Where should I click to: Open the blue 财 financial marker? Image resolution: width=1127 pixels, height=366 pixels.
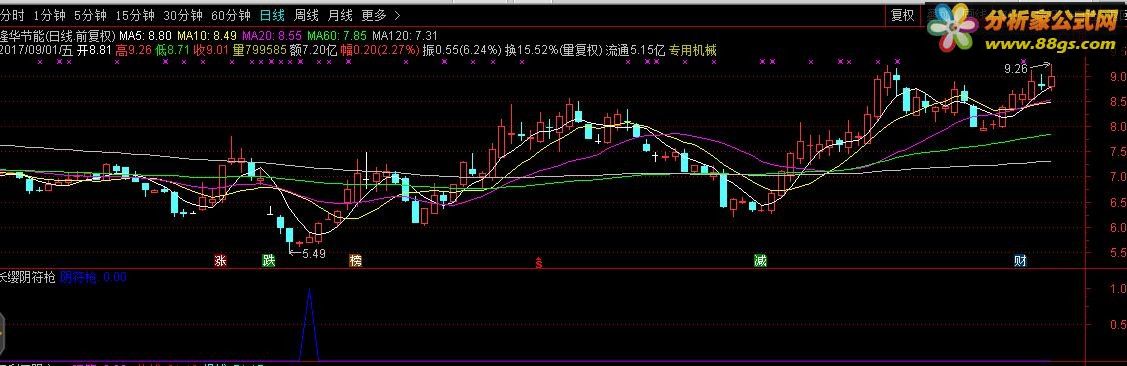pos(1020,260)
